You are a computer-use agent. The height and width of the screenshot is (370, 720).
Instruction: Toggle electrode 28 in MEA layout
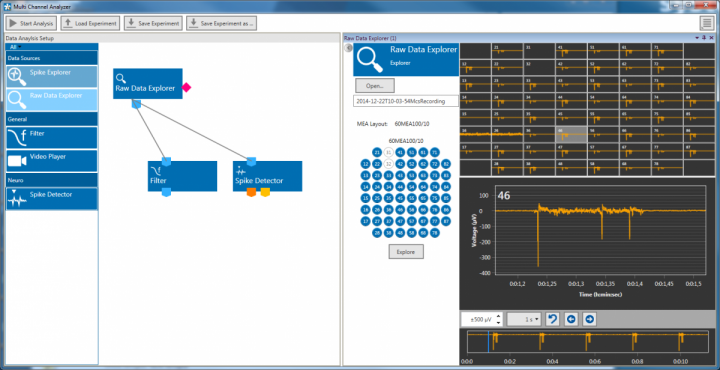click(377, 233)
